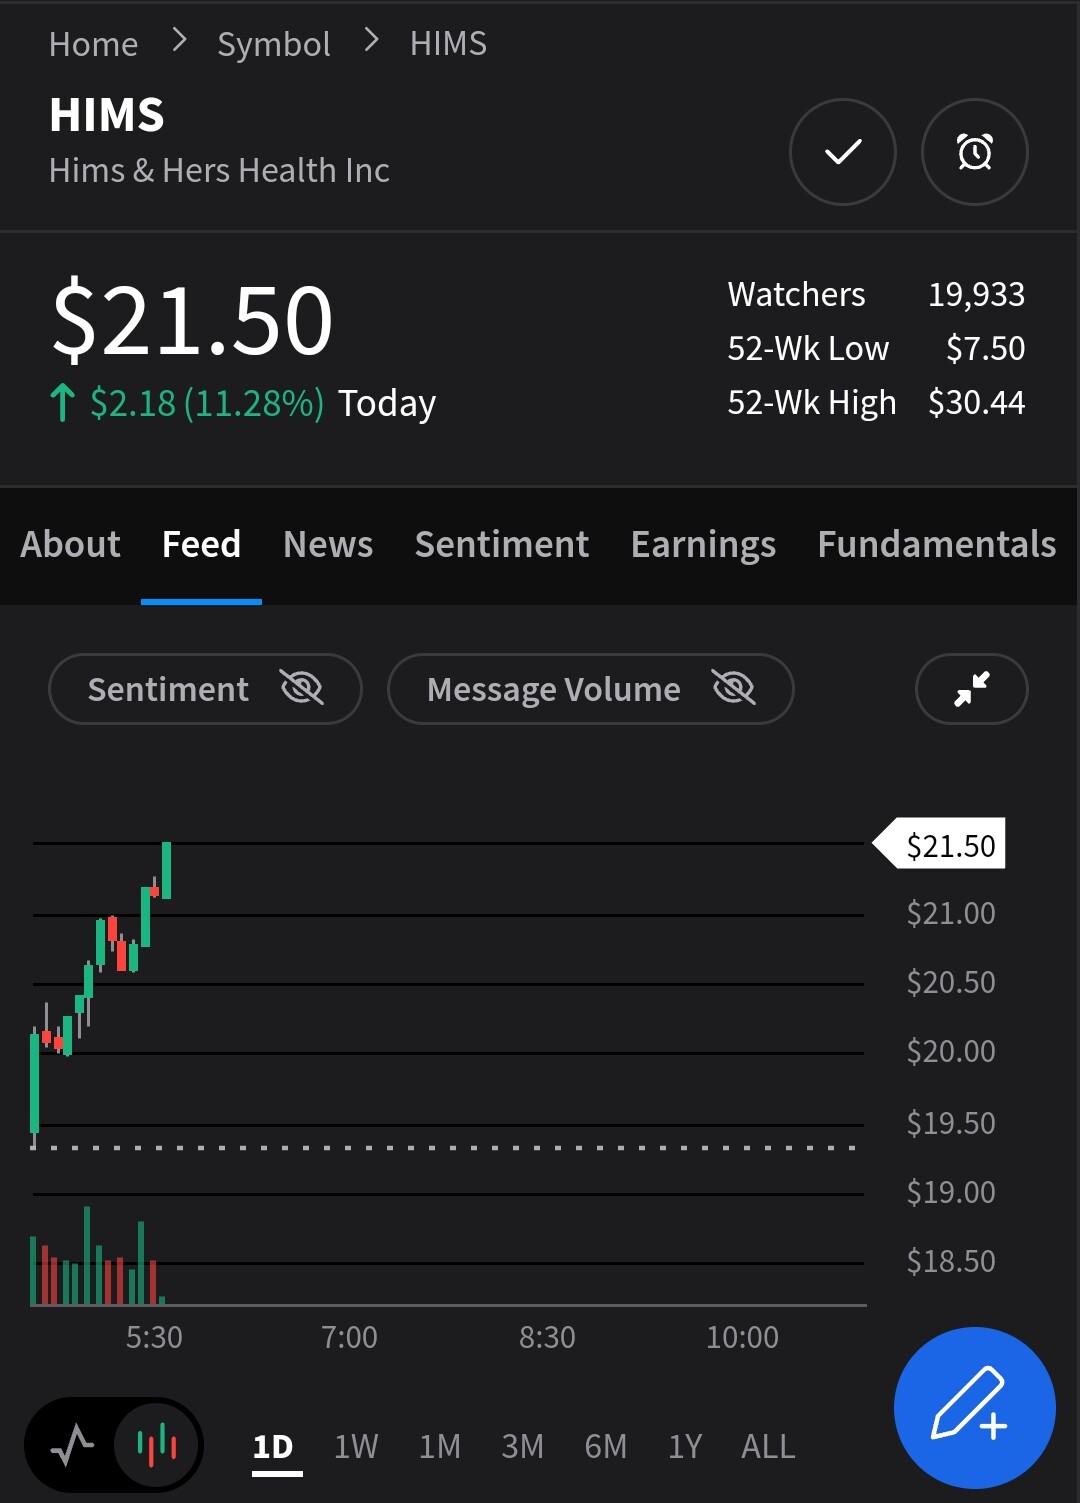Viewport: 1080px width, 1503px height.
Task: Select 3M chart range
Action: pyautogui.click(x=523, y=1447)
